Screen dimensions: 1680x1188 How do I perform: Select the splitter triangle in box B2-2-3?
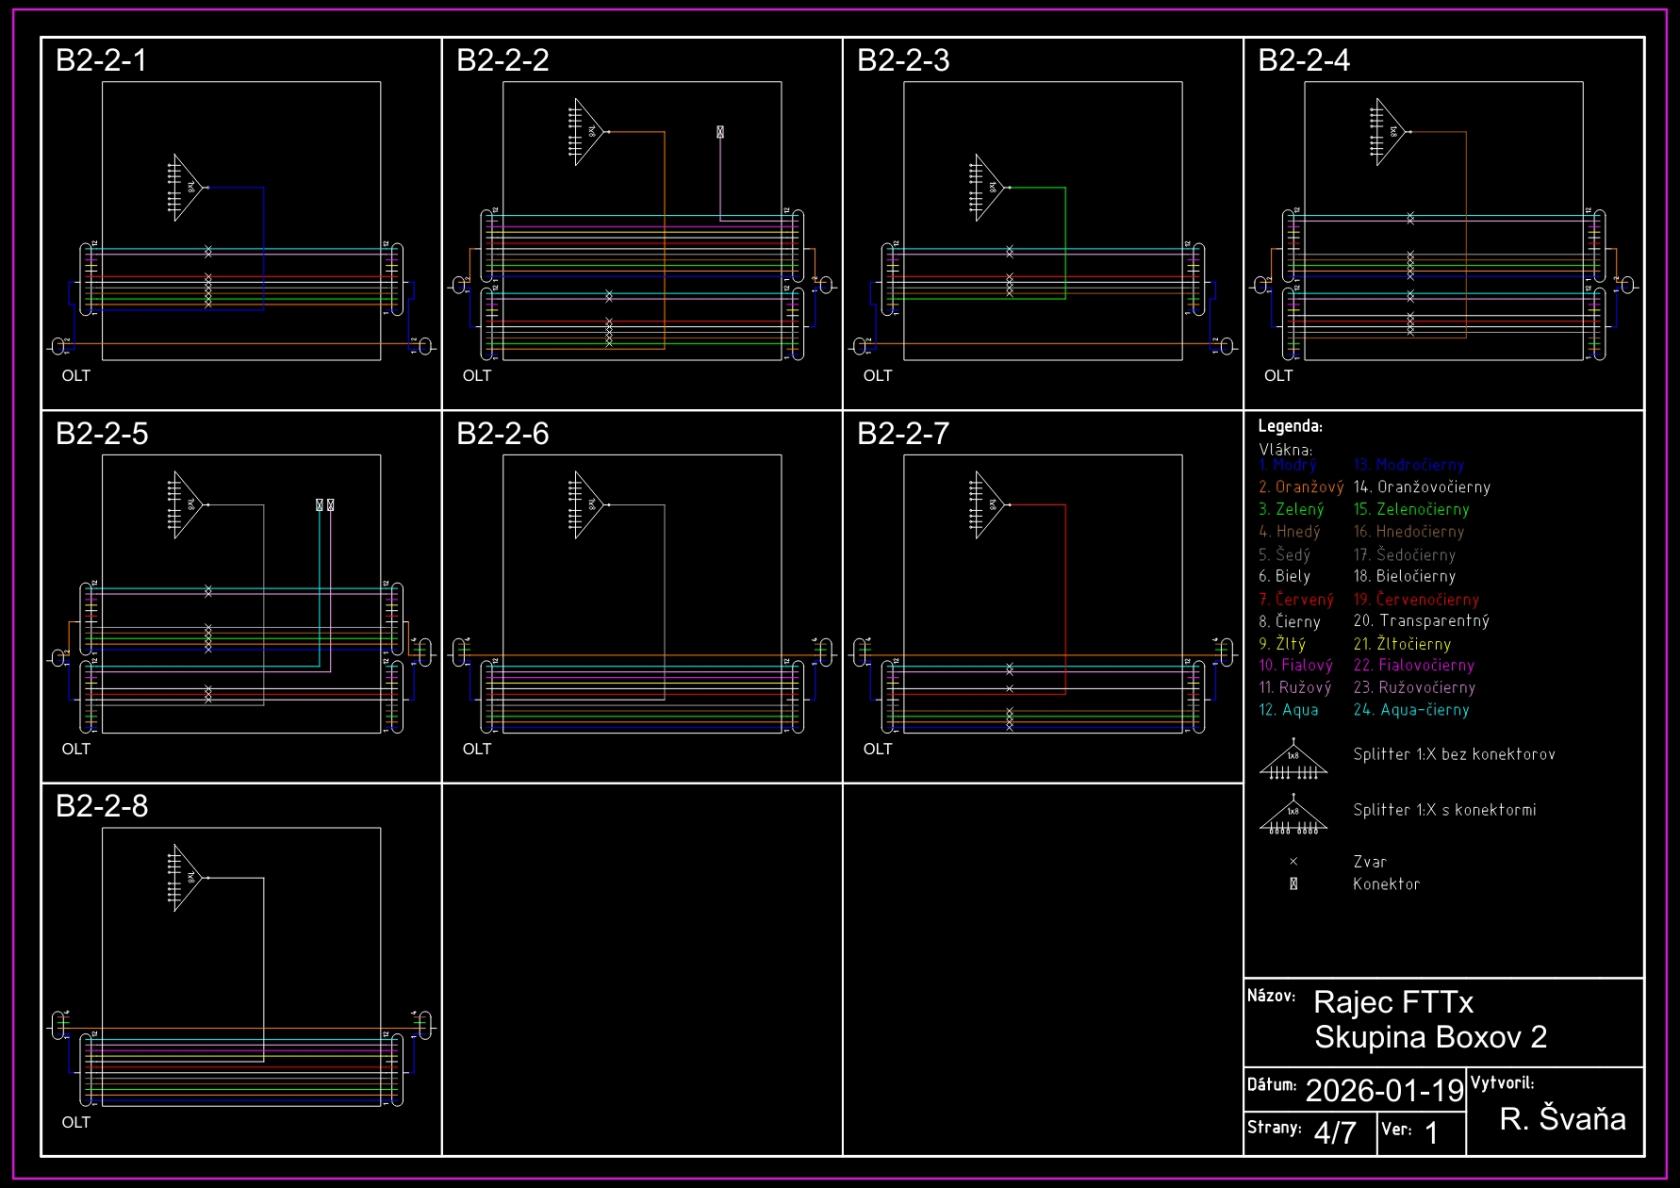click(x=988, y=187)
